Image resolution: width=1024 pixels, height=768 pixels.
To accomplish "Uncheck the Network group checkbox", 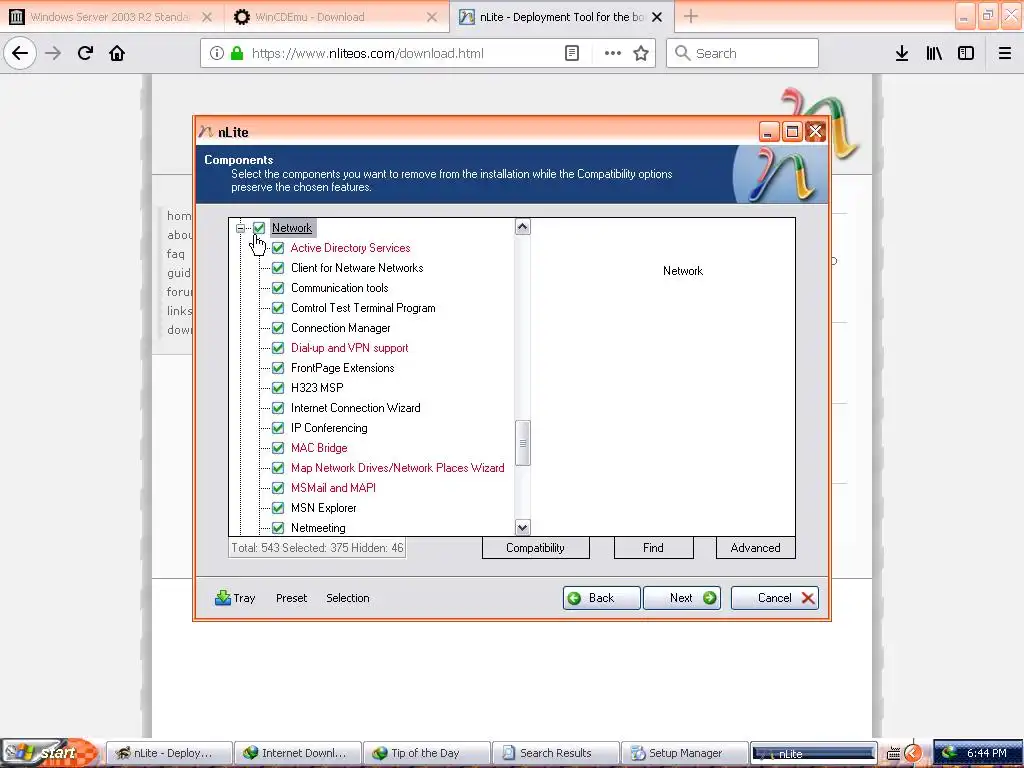I will click(x=259, y=228).
